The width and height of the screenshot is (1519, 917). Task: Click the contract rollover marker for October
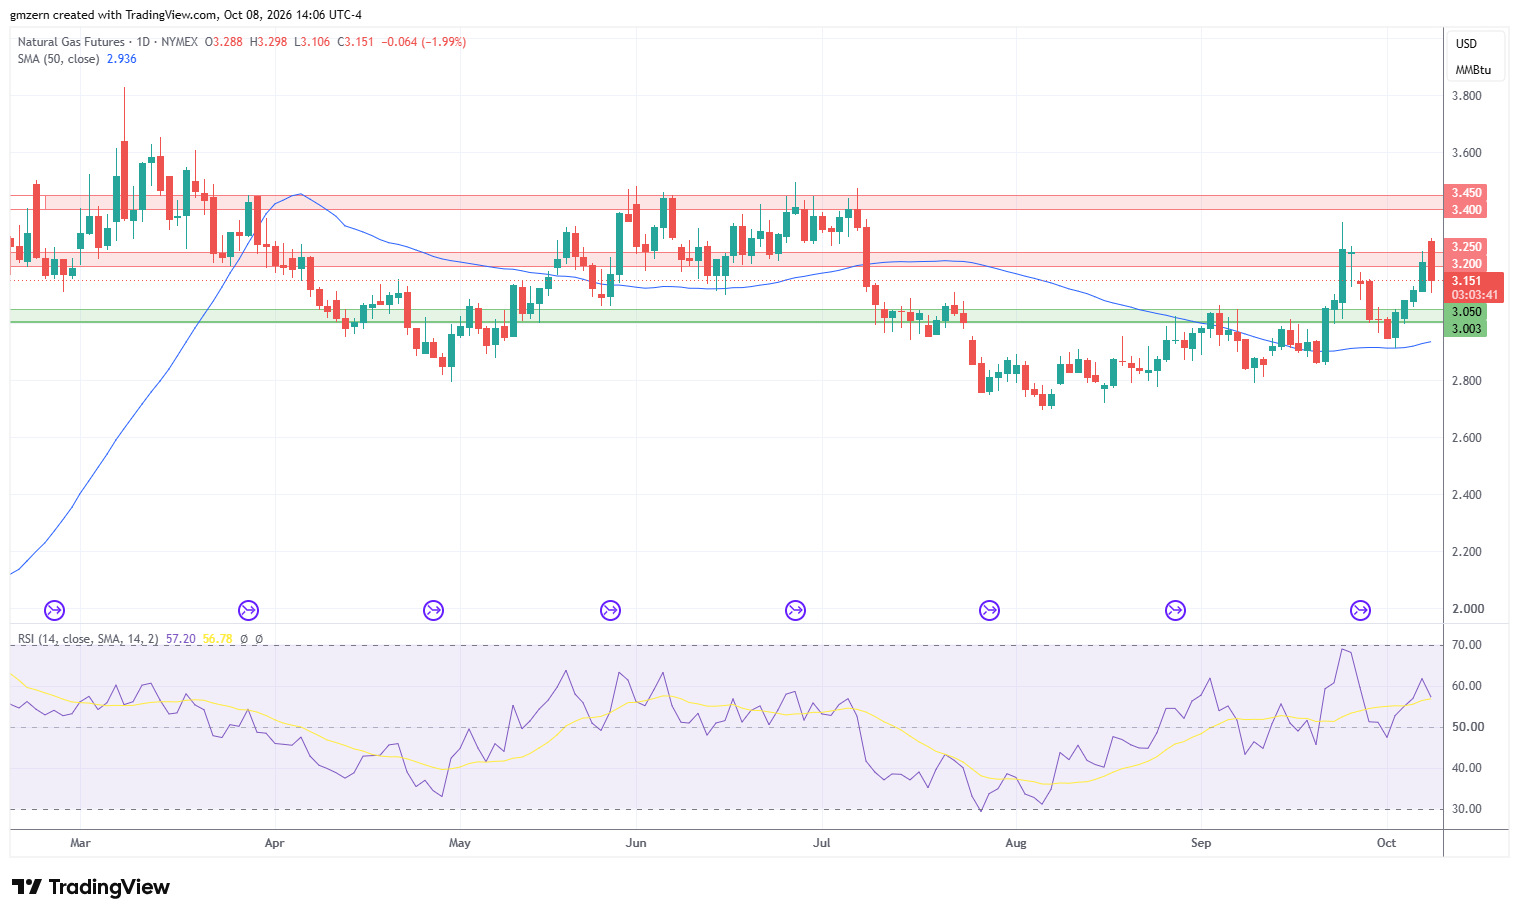pos(1360,610)
